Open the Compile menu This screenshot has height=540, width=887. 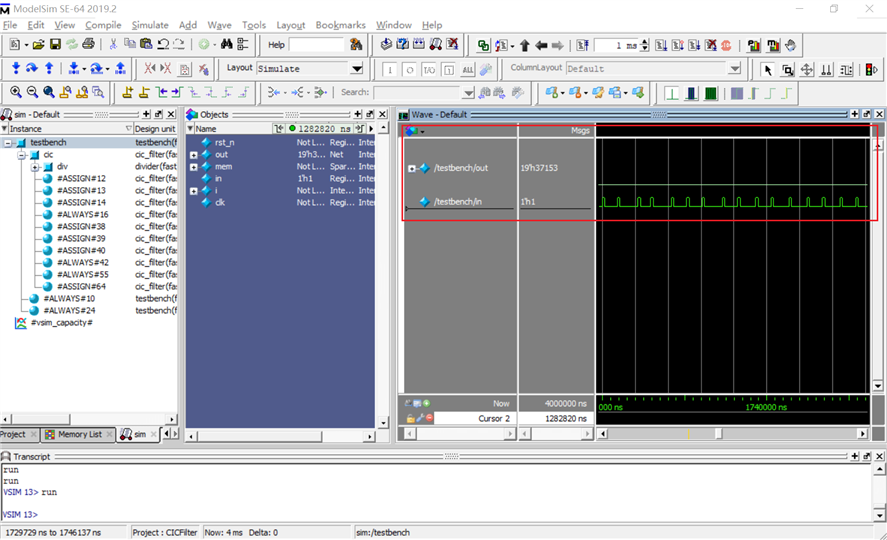point(103,25)
